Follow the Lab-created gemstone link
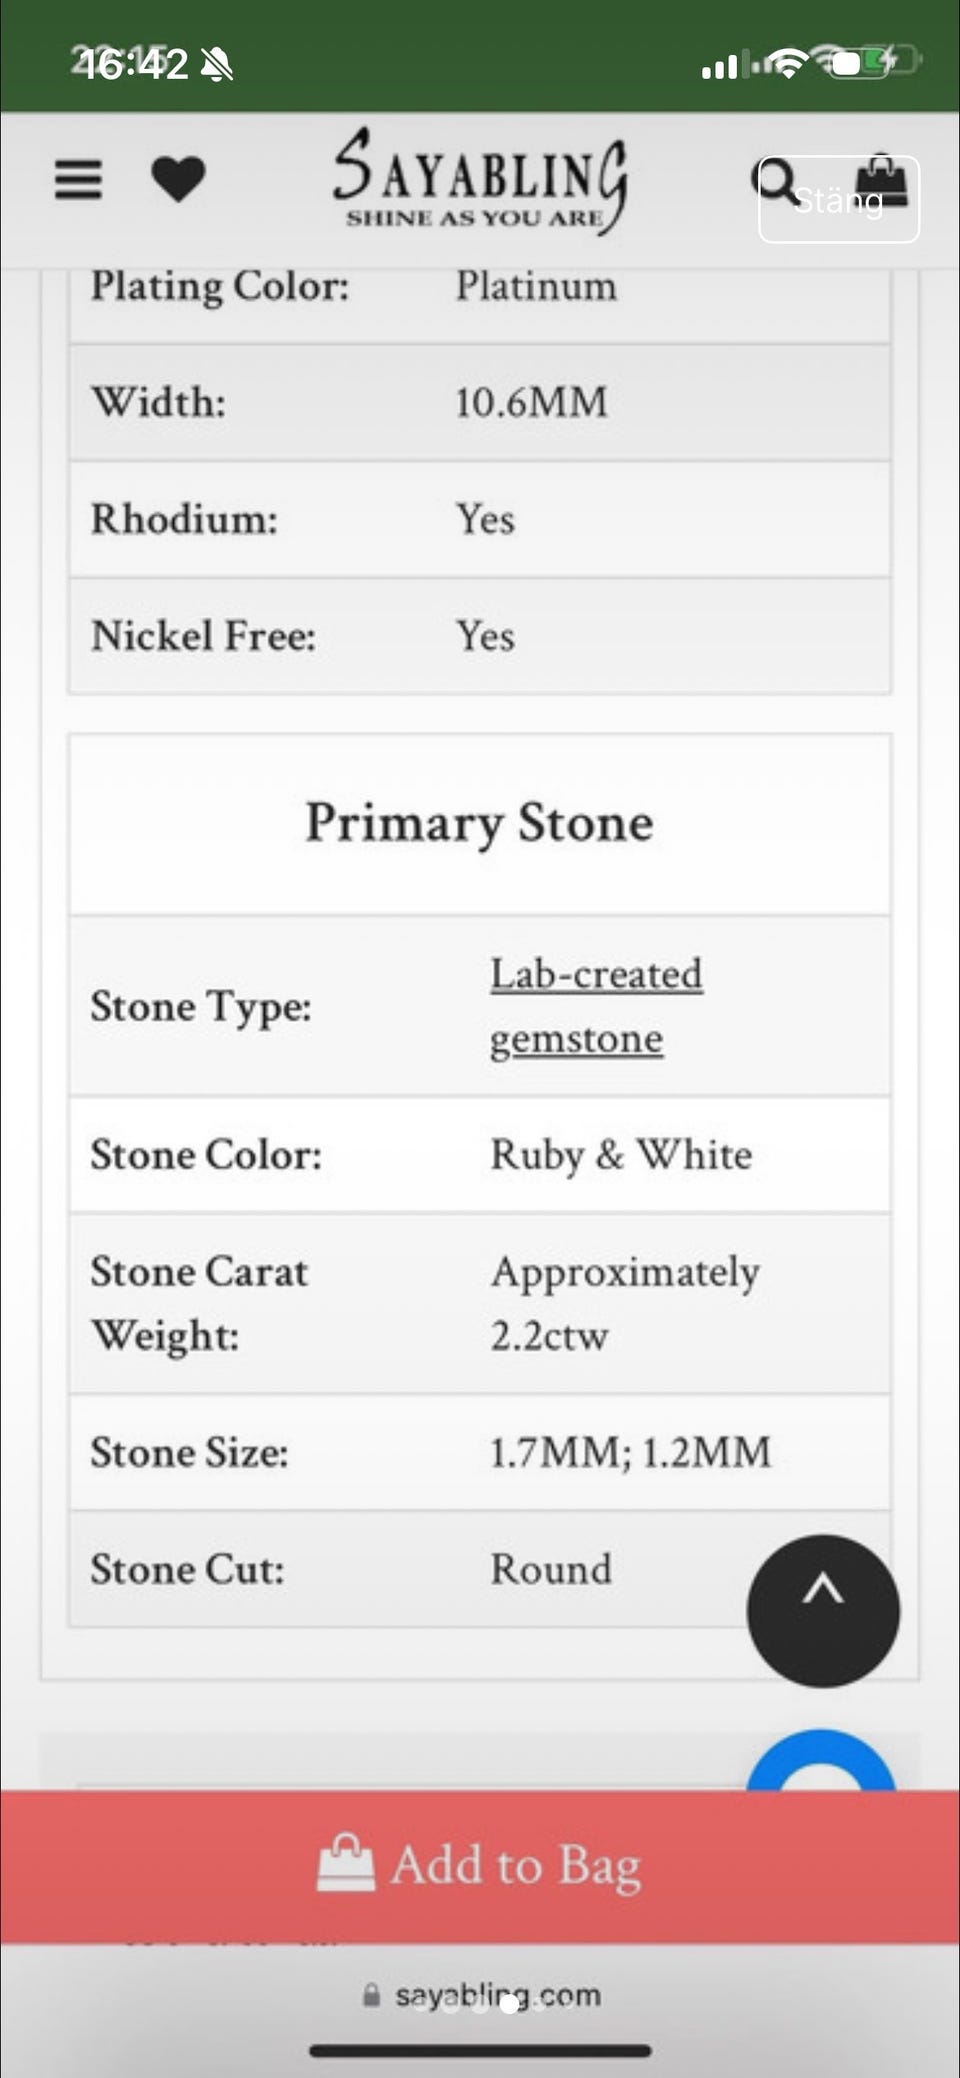The width and height of the screenshot is (960, 2078). tap(596, 1006)
